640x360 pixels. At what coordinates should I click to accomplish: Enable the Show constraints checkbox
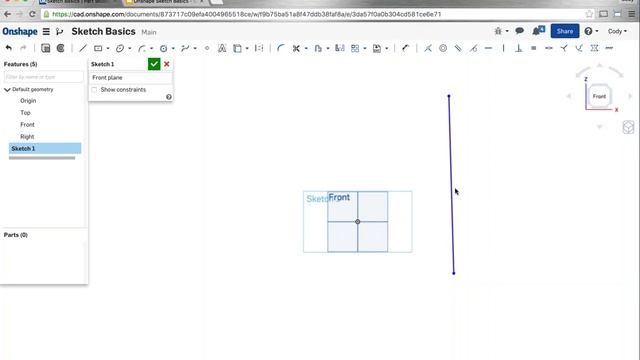[95, 89]
